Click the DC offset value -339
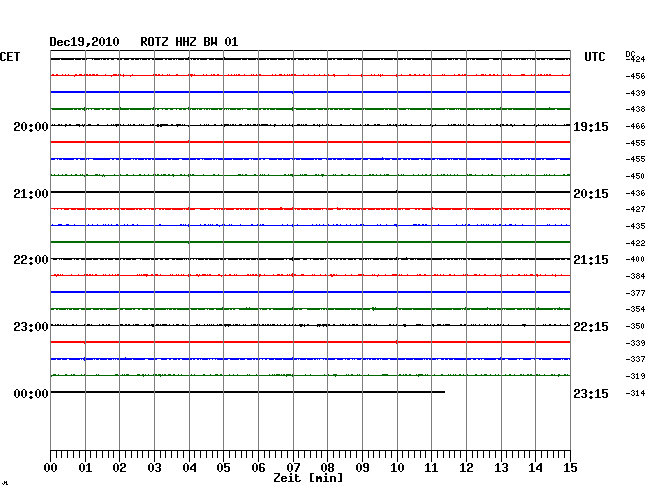The height and width of the screenshot is (494, 650). (x=635, y=343)
